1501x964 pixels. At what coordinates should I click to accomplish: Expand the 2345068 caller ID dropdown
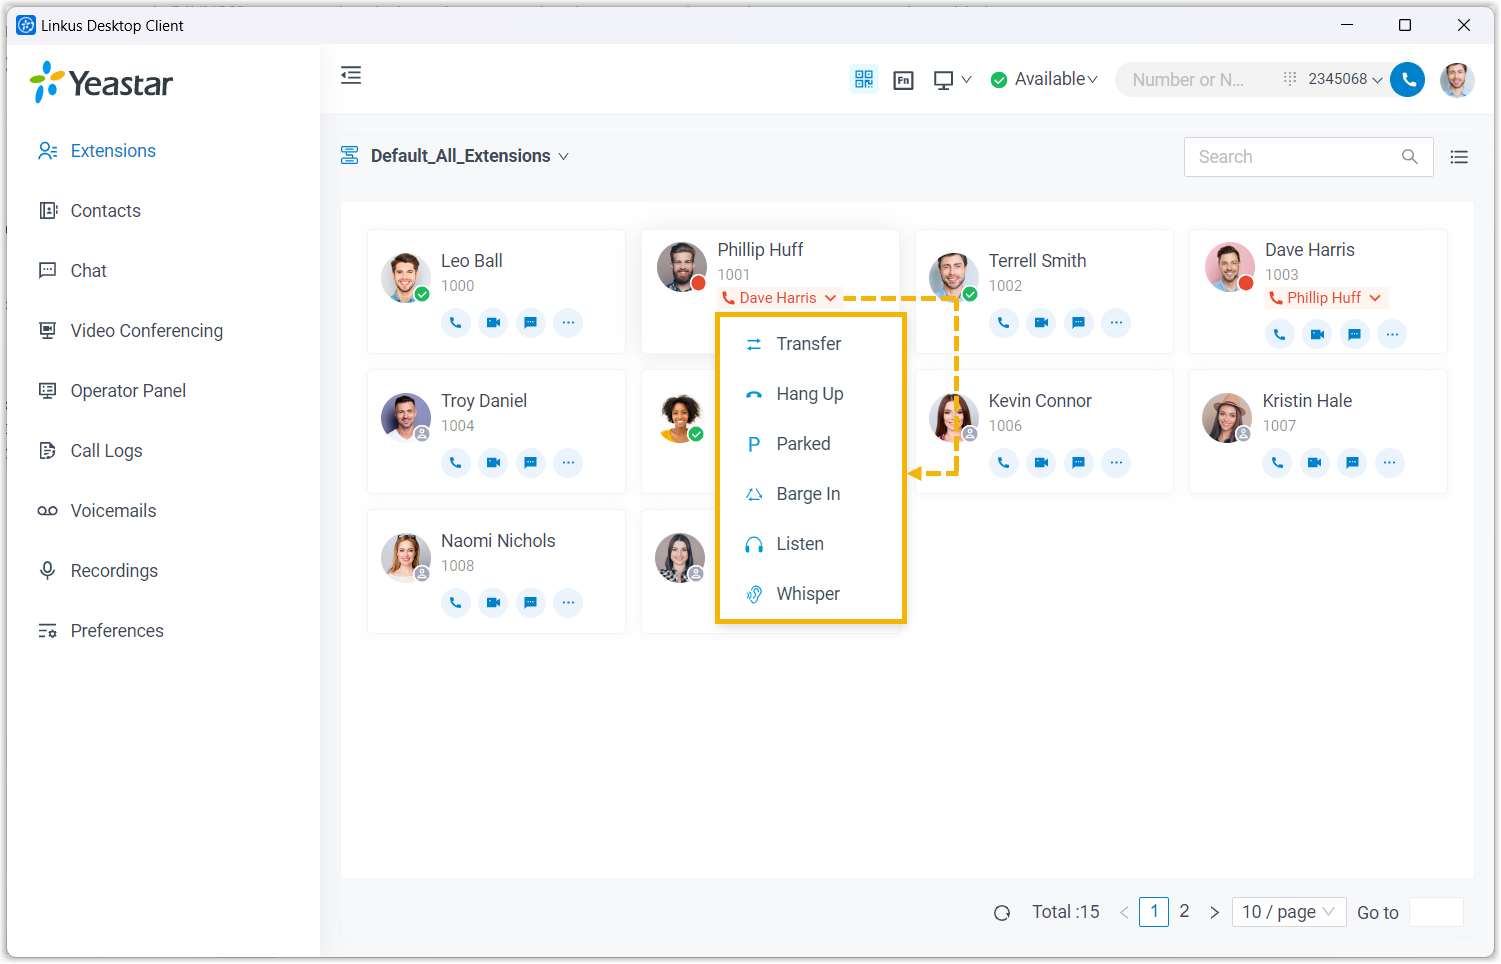(x=1345, y=79)
